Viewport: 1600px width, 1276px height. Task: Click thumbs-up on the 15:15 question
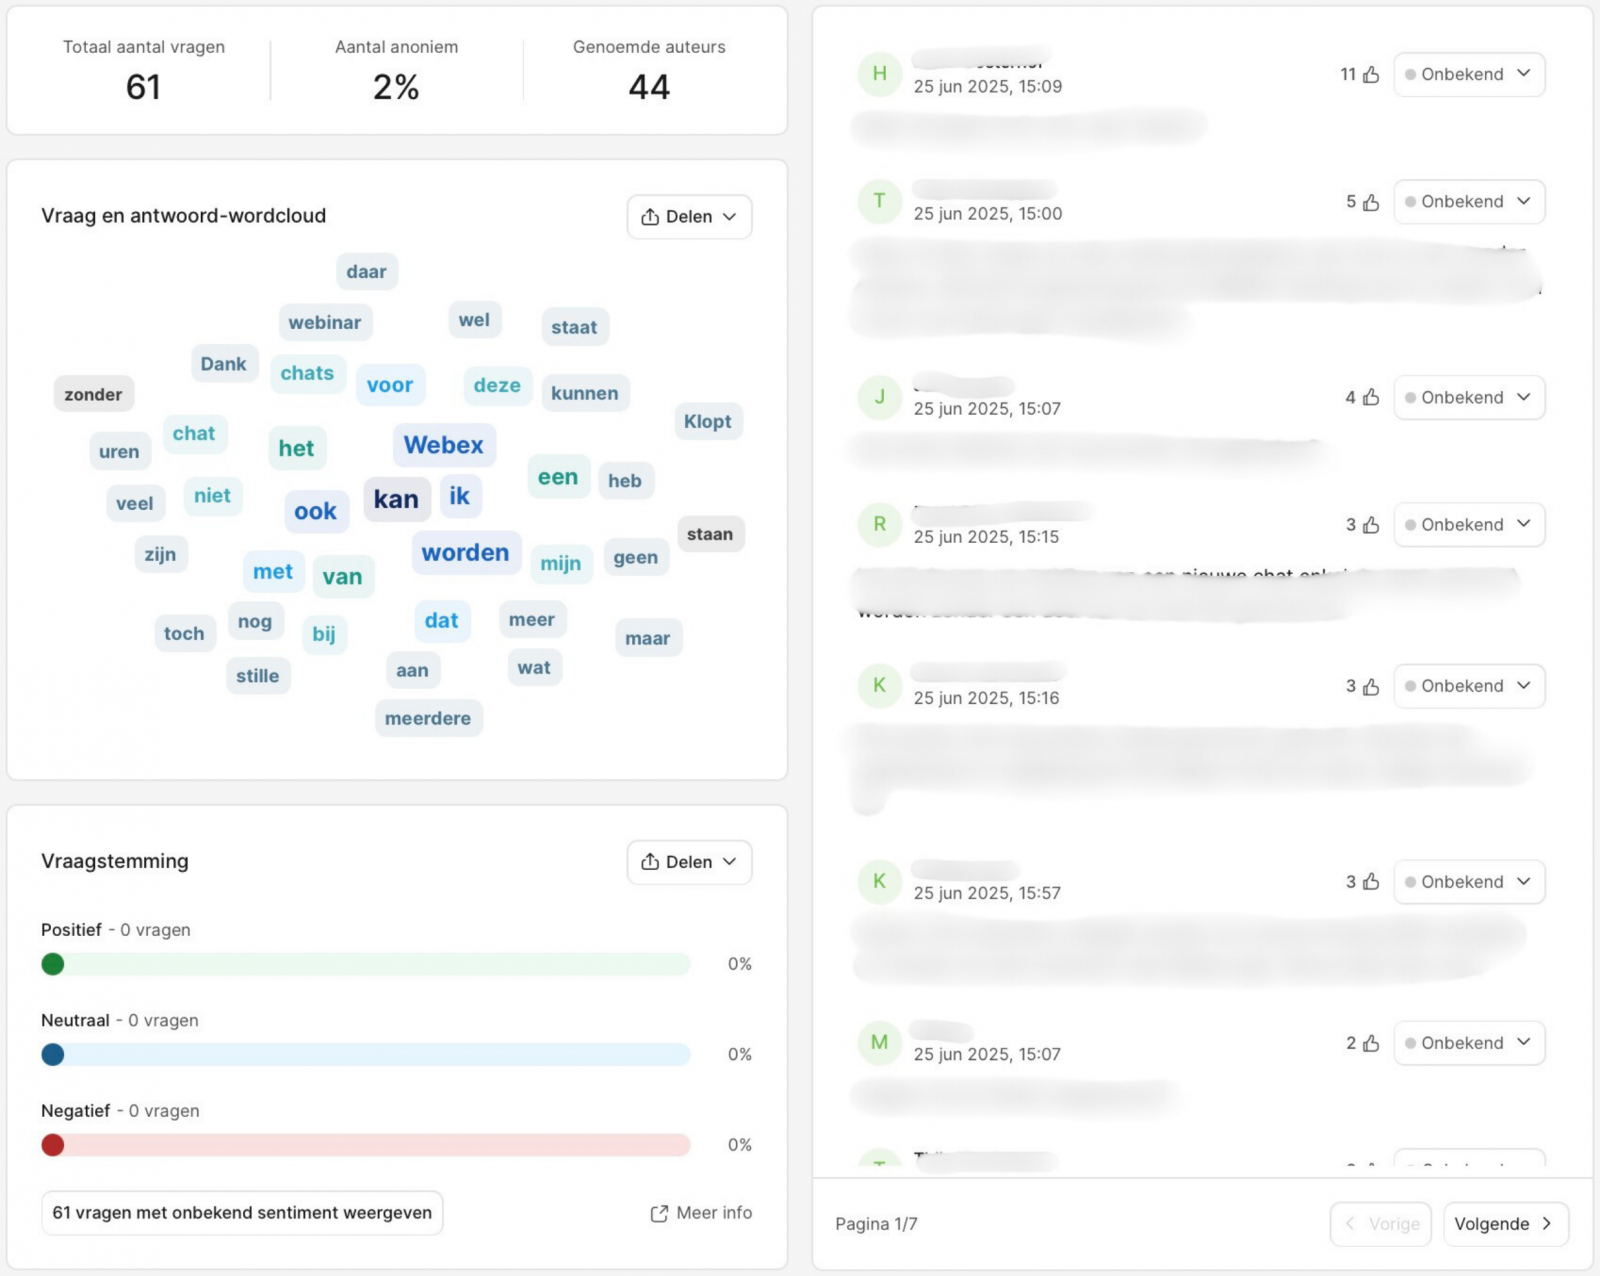tap(1370, 525)
